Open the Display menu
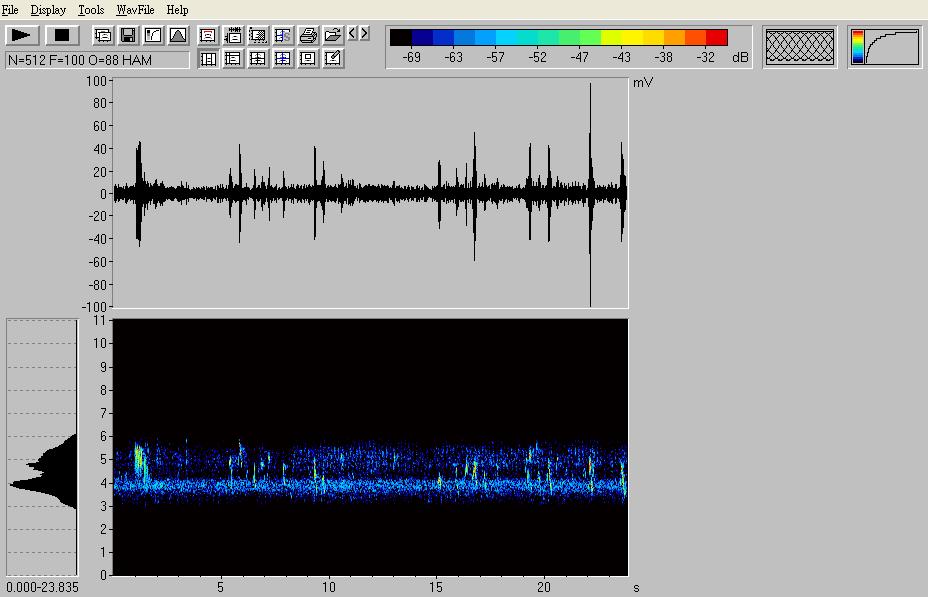The height and width of the screenshot is (597, 928). coord(48,10)
